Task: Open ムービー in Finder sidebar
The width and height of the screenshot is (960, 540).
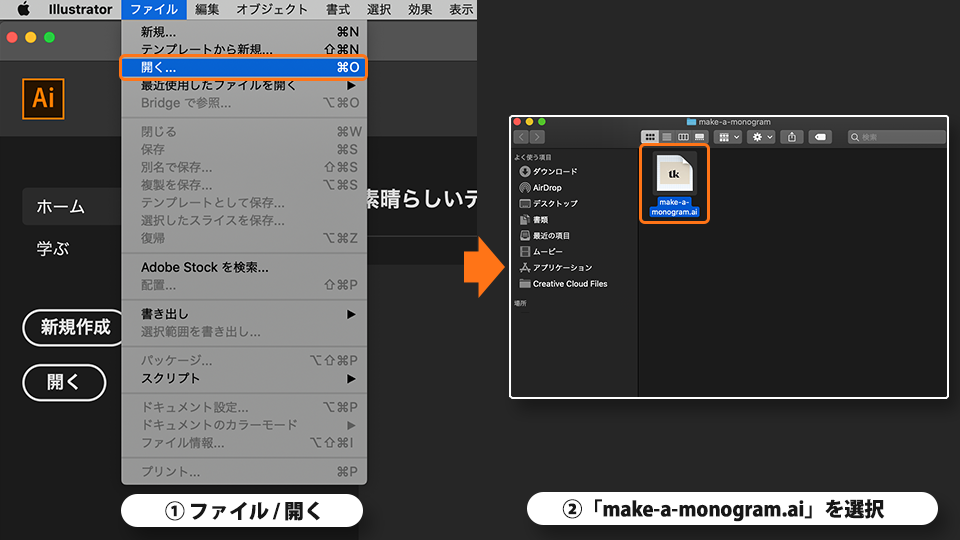Action: (541, 251)
